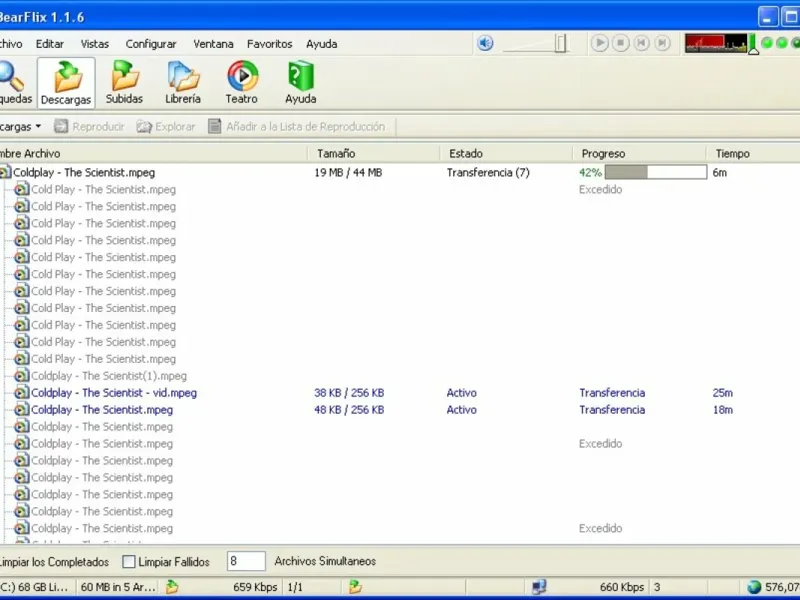This screenshot has height=600, width=800.
Task: Click the globe icon in status bar
Action: point(754,587)
